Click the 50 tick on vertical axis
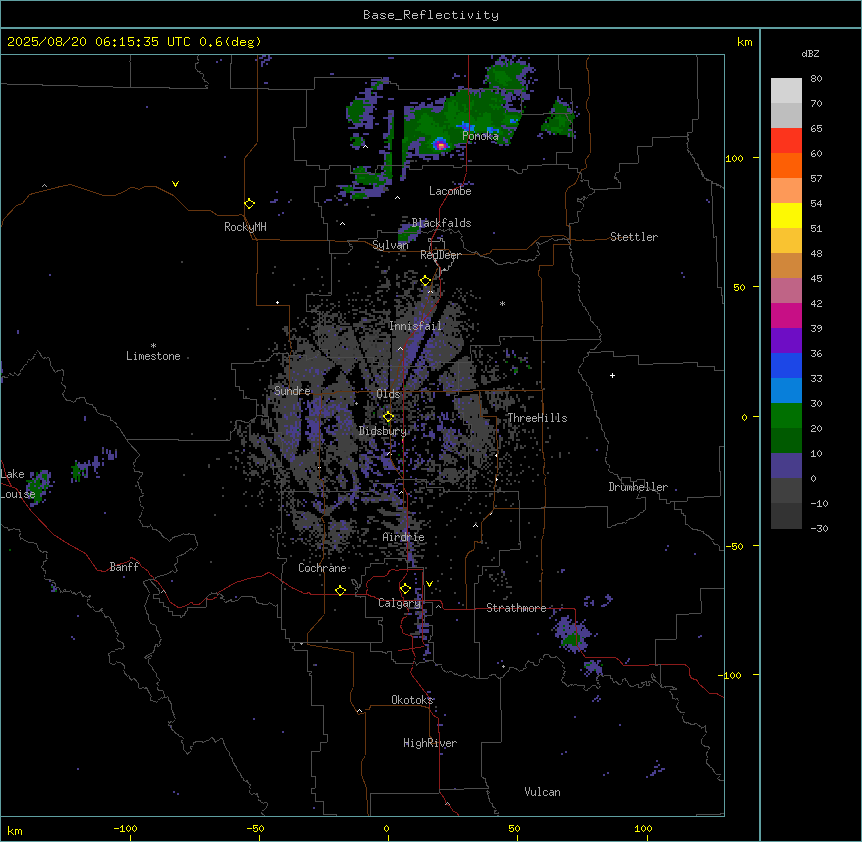The image size is (862, 842). [x=739, y=287]
